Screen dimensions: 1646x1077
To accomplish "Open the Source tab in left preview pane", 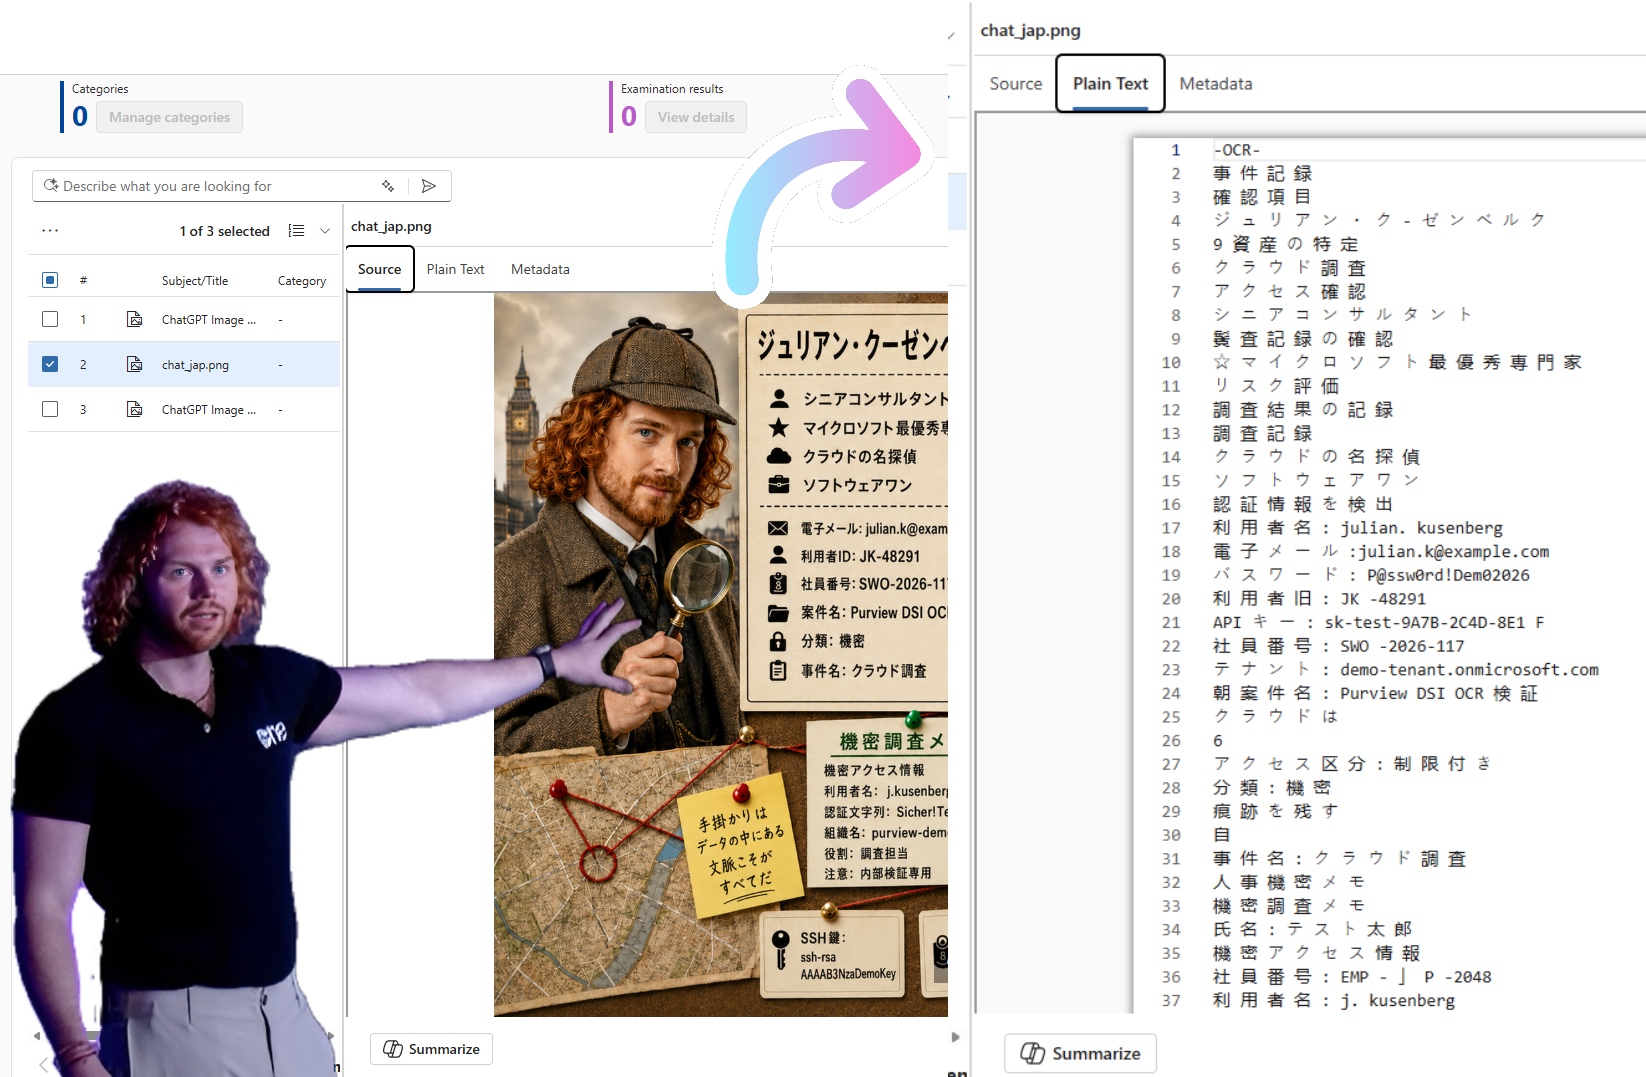I will [380, 269].
